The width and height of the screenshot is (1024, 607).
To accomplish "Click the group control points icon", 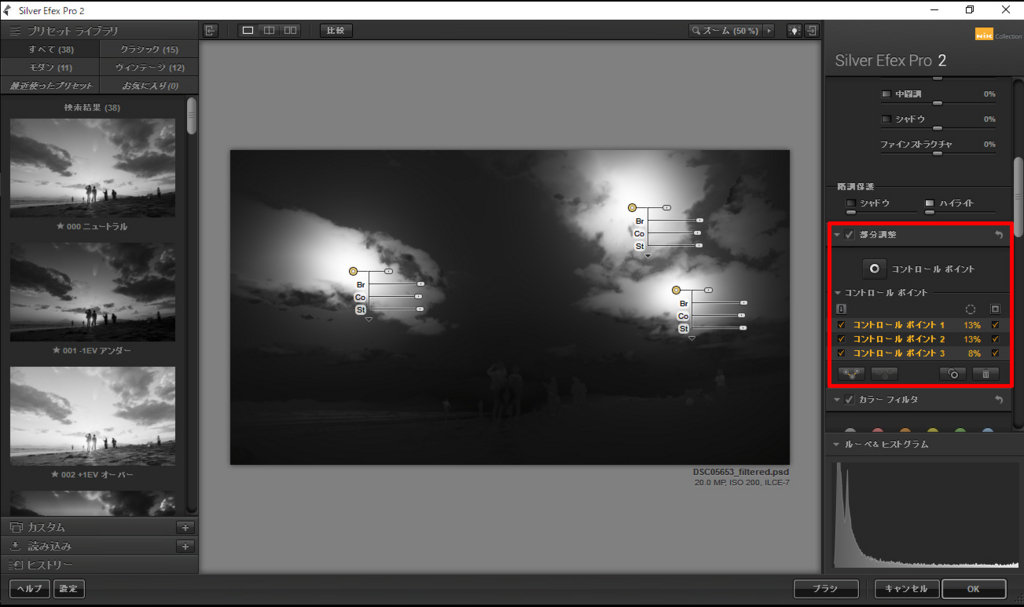I will (x=852, y=374).
